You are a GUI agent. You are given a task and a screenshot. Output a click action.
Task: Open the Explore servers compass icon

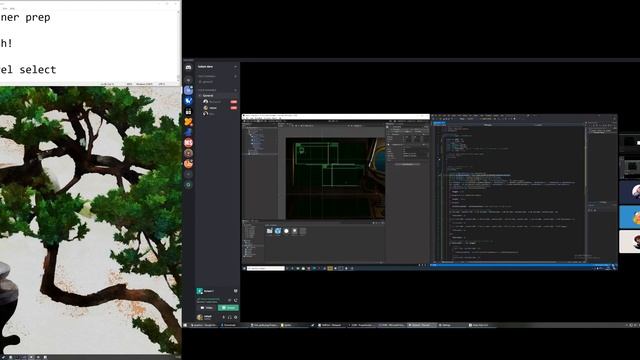(x=188, y=185)
